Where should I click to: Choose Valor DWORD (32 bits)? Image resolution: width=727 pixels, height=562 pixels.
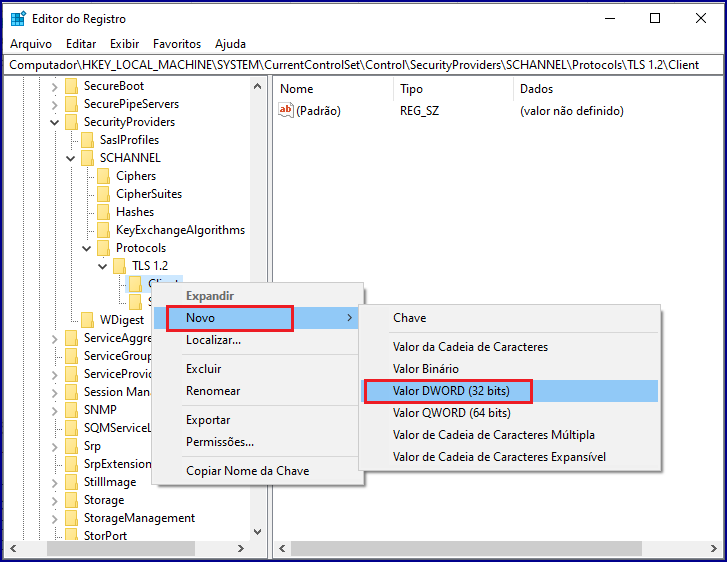click(509, 391)
